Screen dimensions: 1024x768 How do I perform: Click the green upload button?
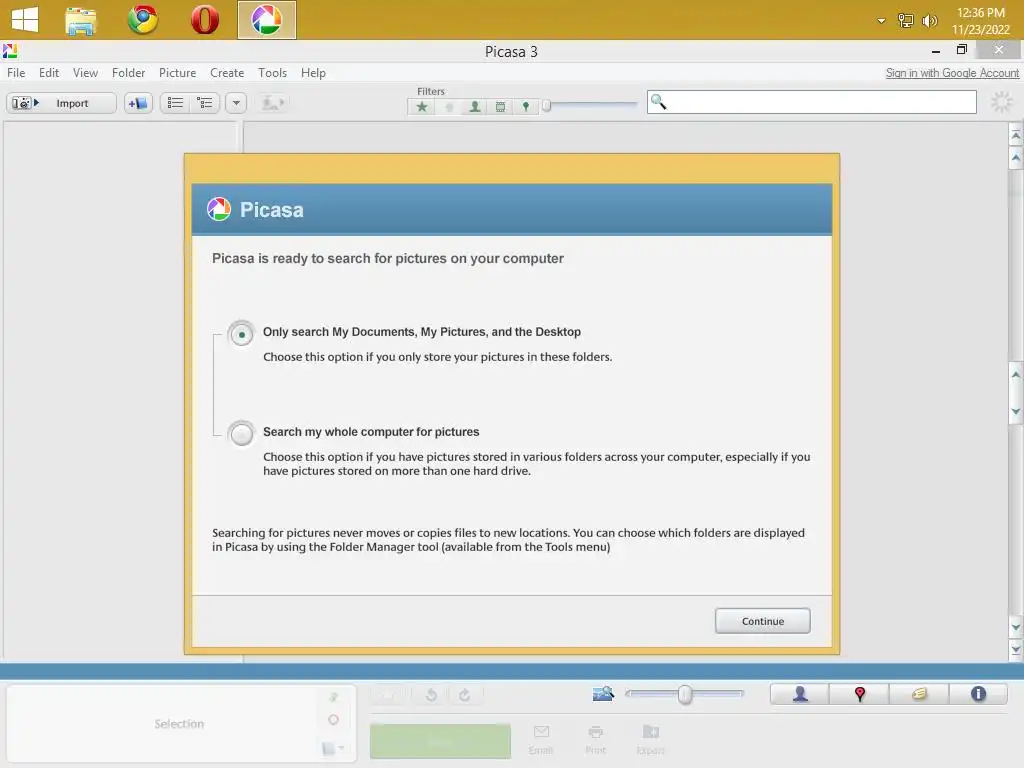point(440,741)
